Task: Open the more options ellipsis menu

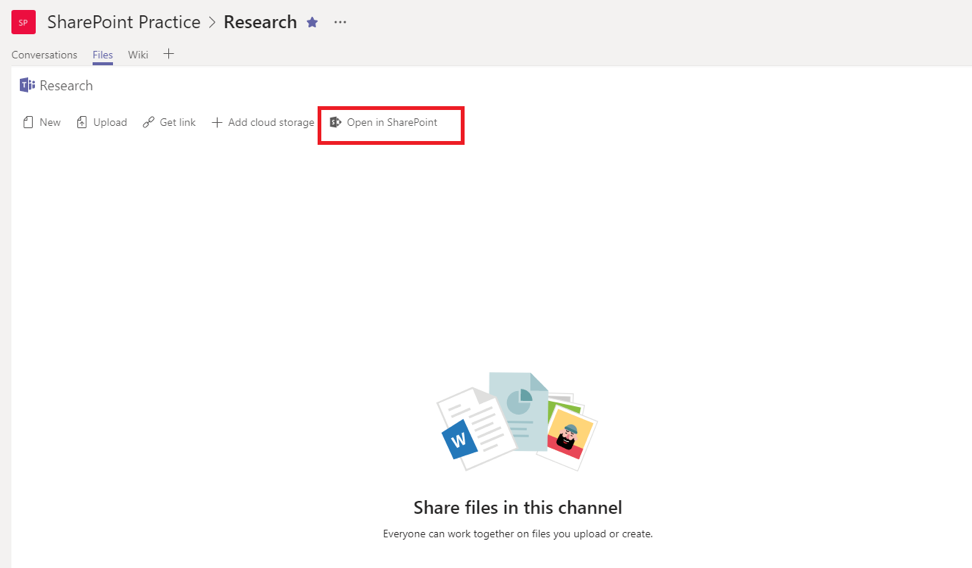Action: tap(340, 22)
